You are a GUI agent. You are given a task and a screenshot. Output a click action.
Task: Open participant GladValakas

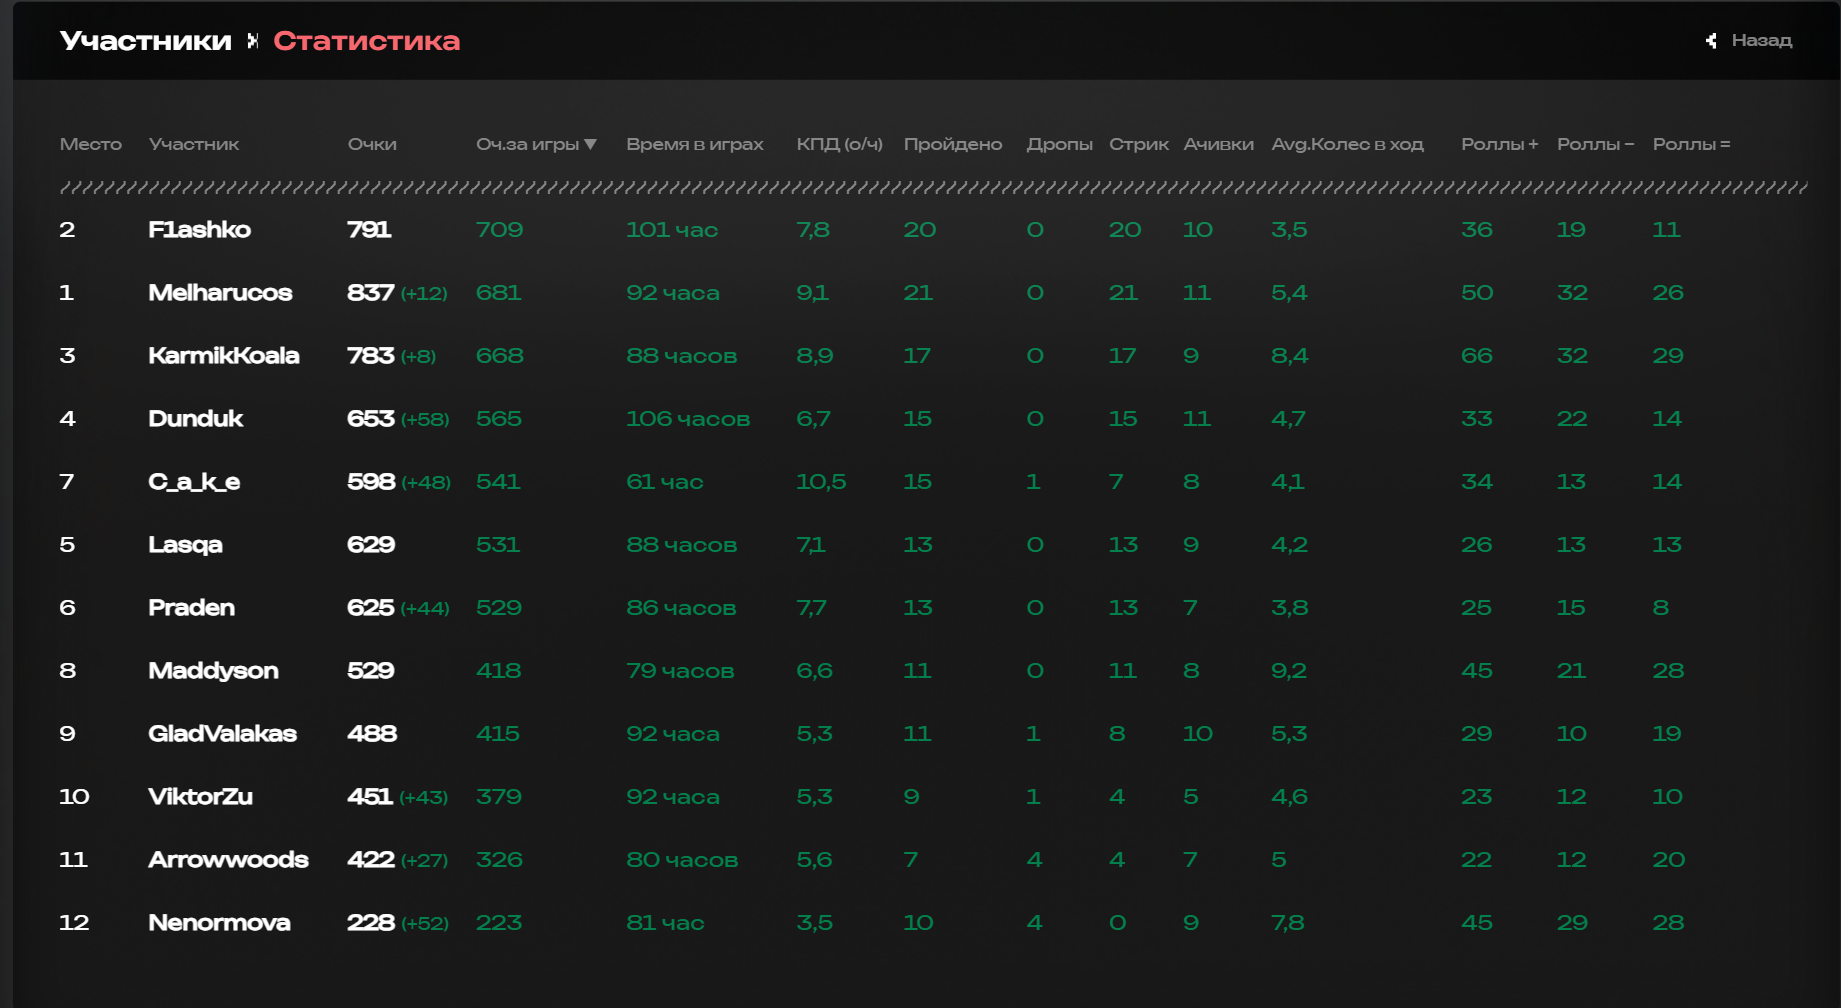point(223,734)
